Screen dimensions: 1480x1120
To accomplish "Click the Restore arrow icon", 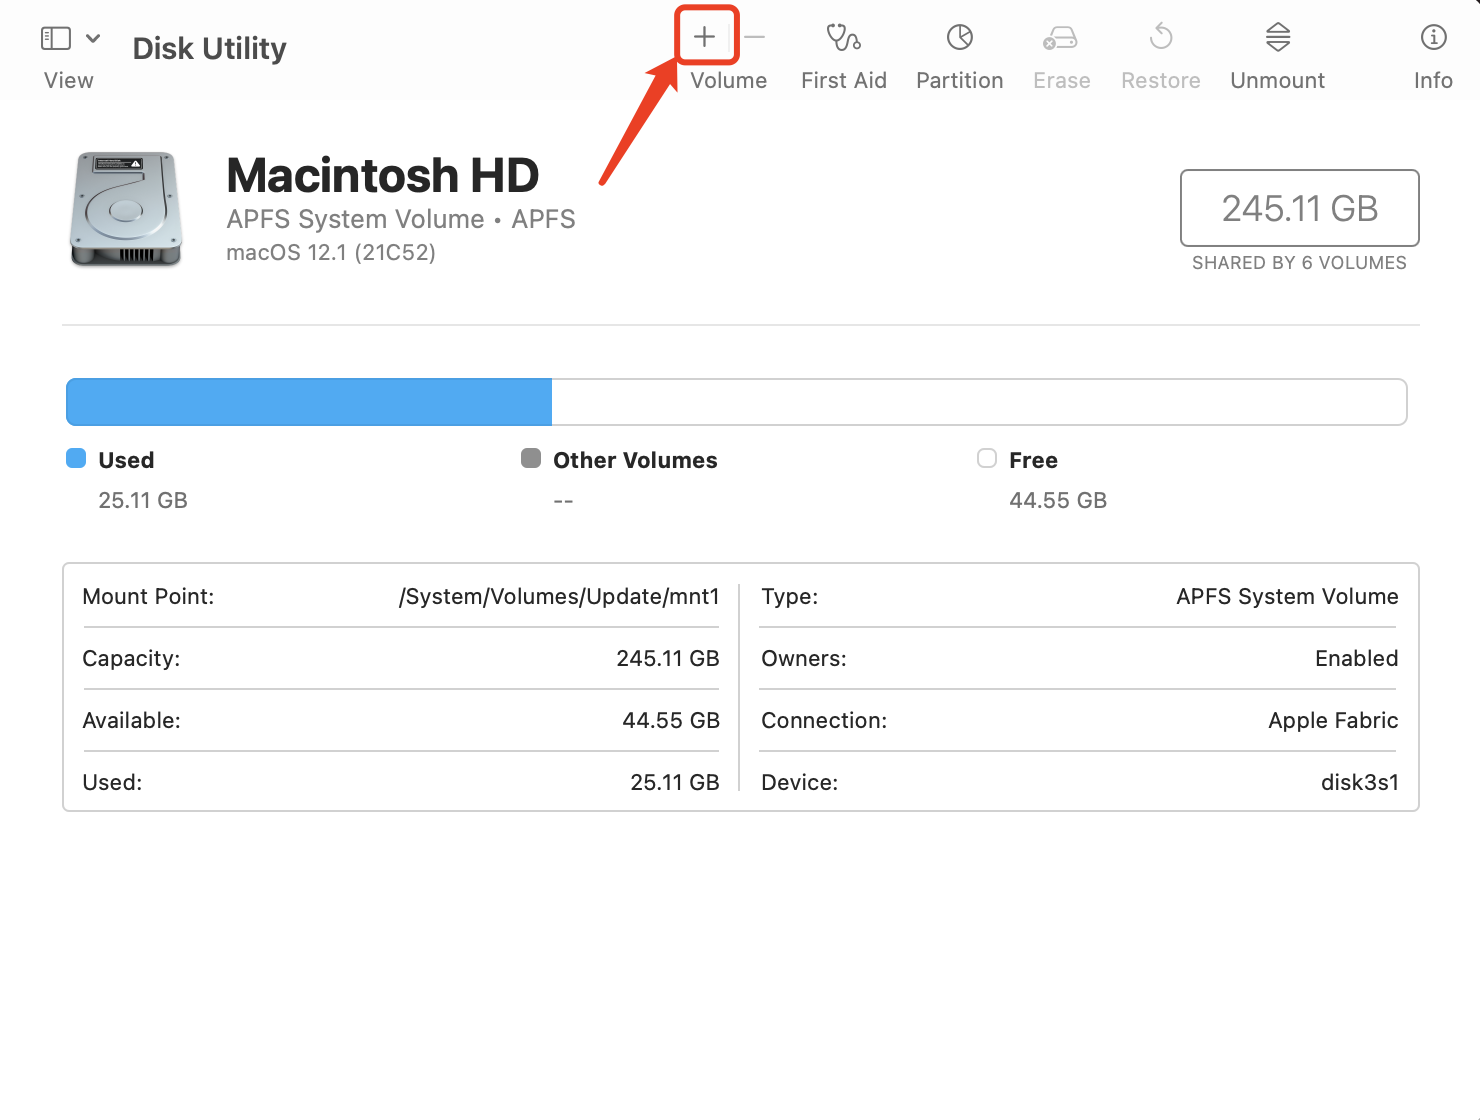I will [x=1160, y=38].
